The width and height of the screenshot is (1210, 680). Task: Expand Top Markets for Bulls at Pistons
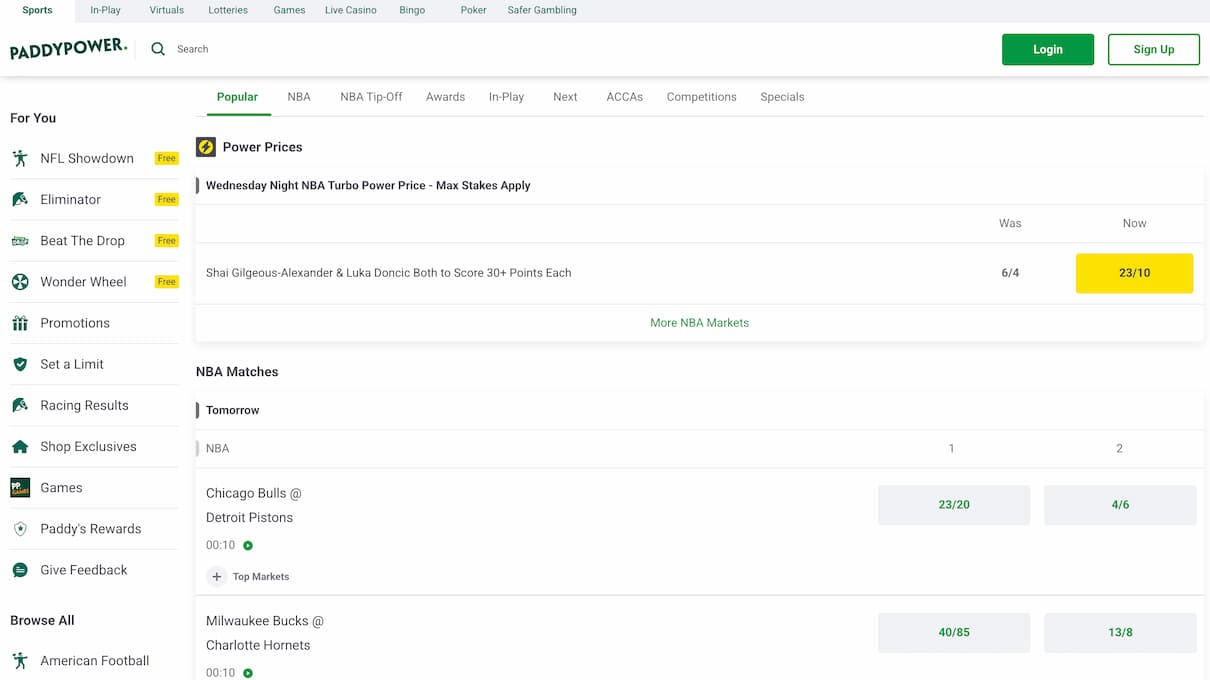(x=216, y=576)
